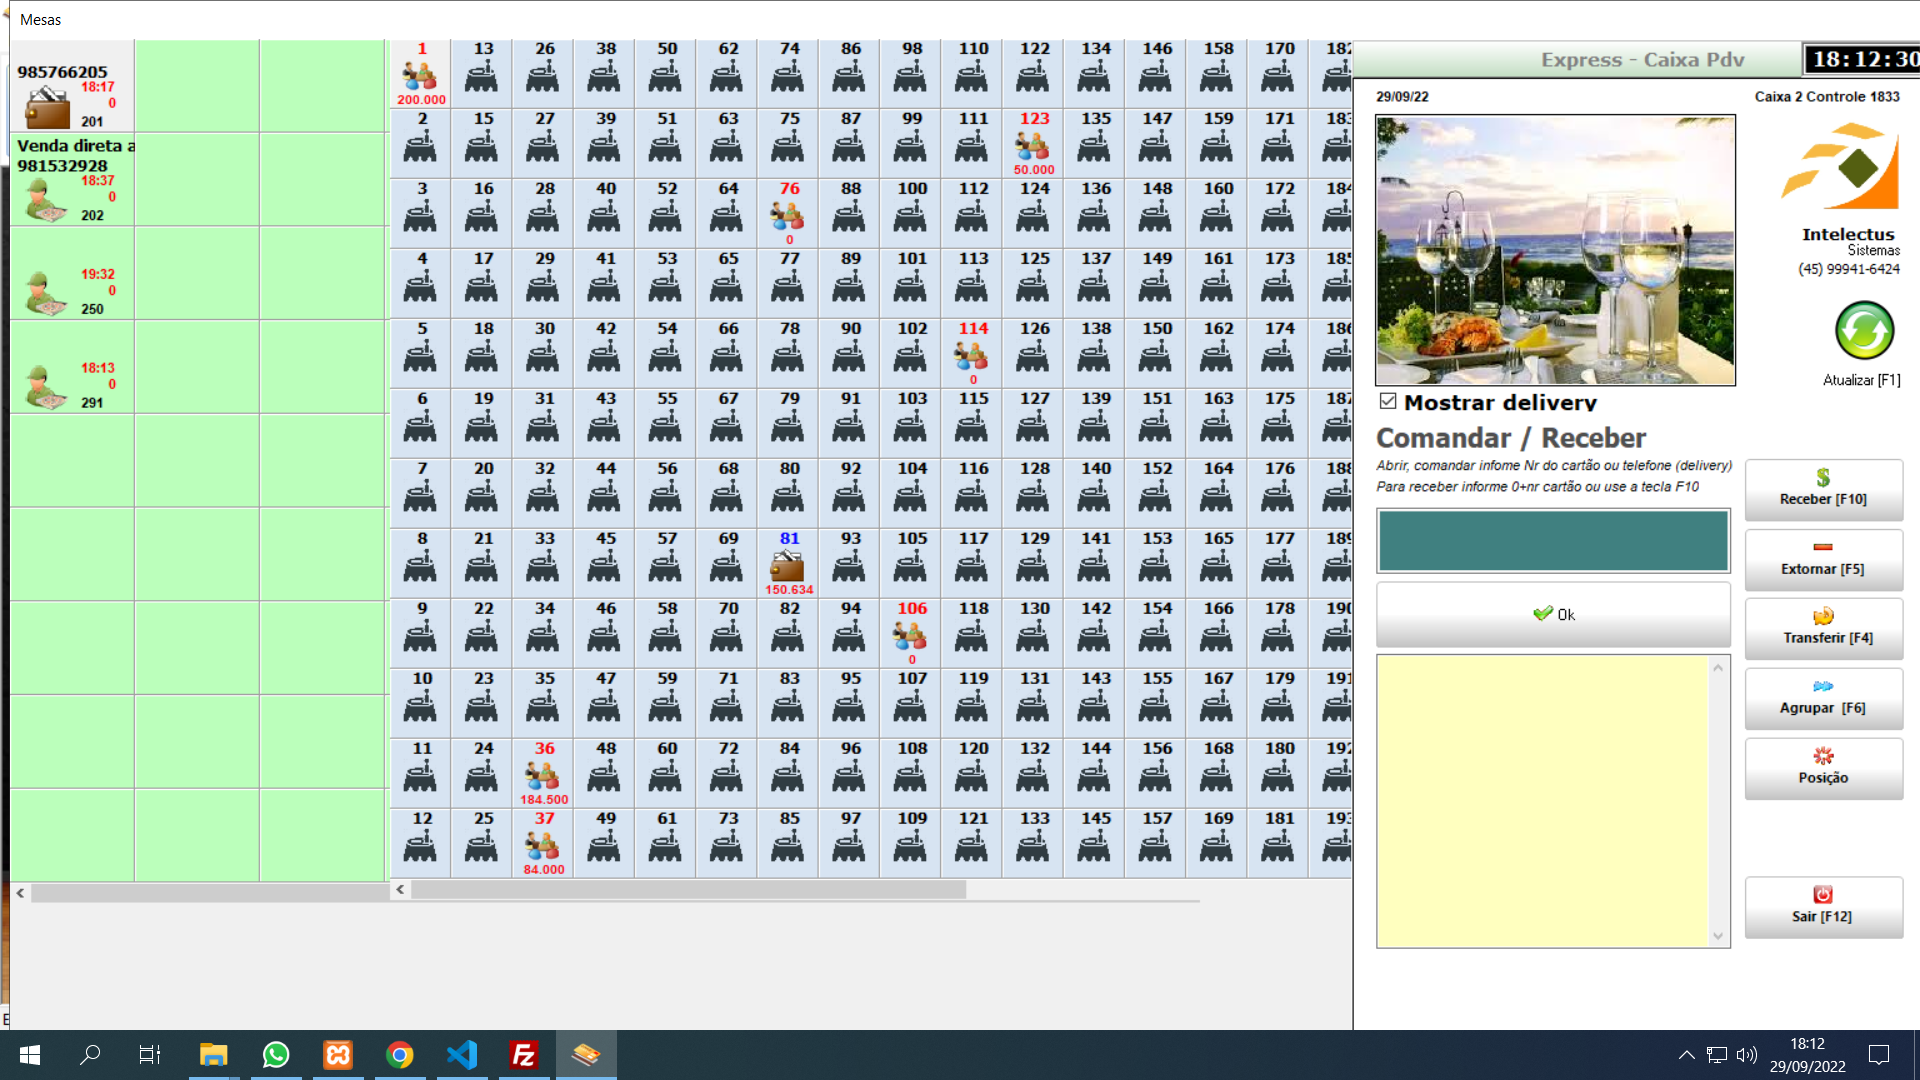Viewport: 1920px width, 1080px height.
Task: Click left arrow of delivery list scrollbar
Action: (x=20, y=893)
